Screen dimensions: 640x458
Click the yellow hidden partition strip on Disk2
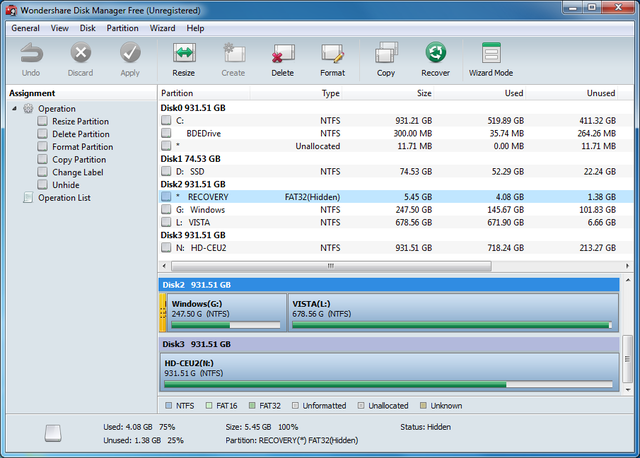pos(162,313)
